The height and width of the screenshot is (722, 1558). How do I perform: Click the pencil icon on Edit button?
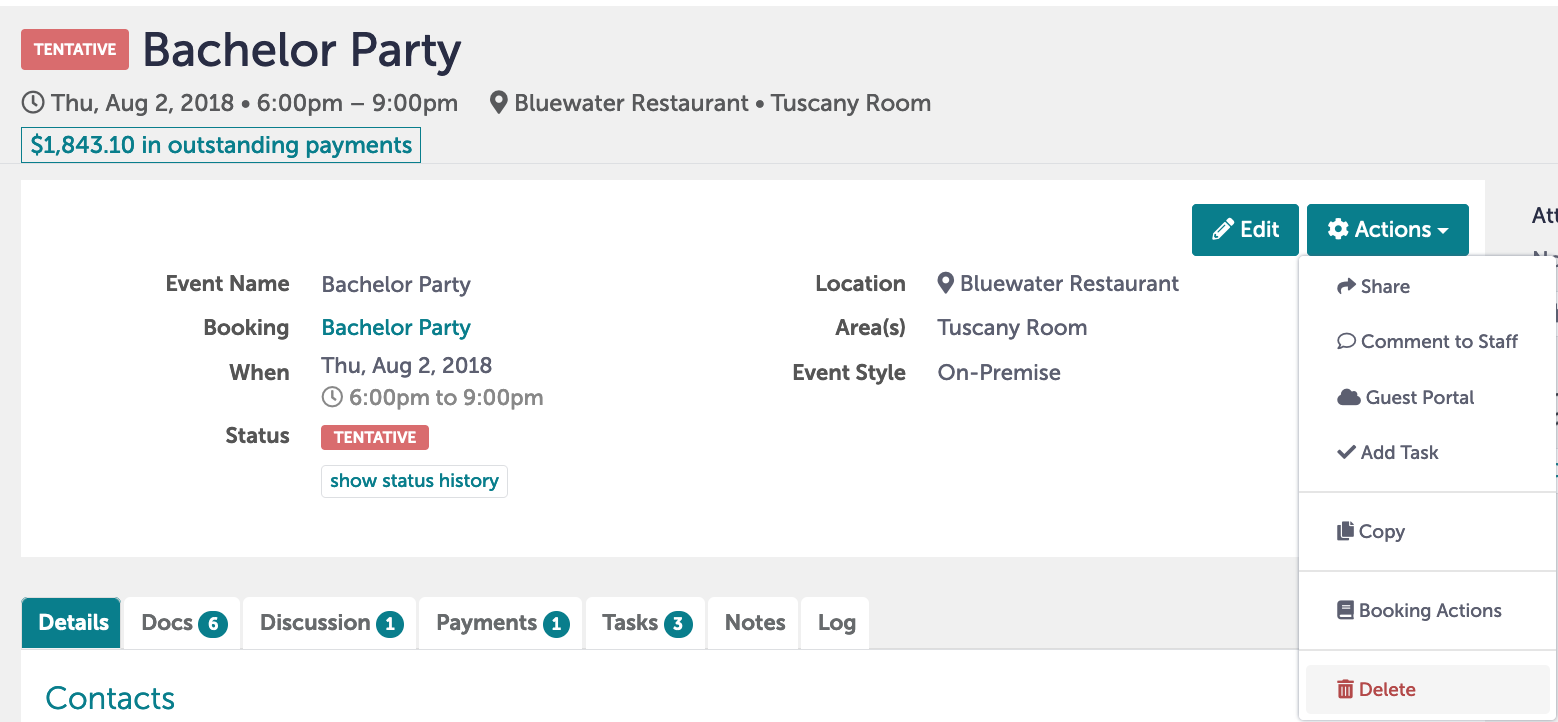pos(1222,230)
